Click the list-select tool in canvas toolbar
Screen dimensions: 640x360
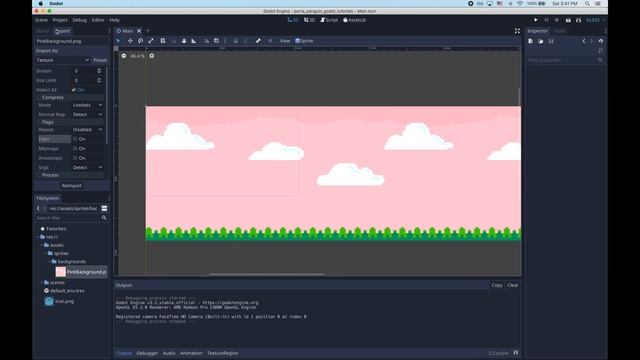[x=163, y=41]
